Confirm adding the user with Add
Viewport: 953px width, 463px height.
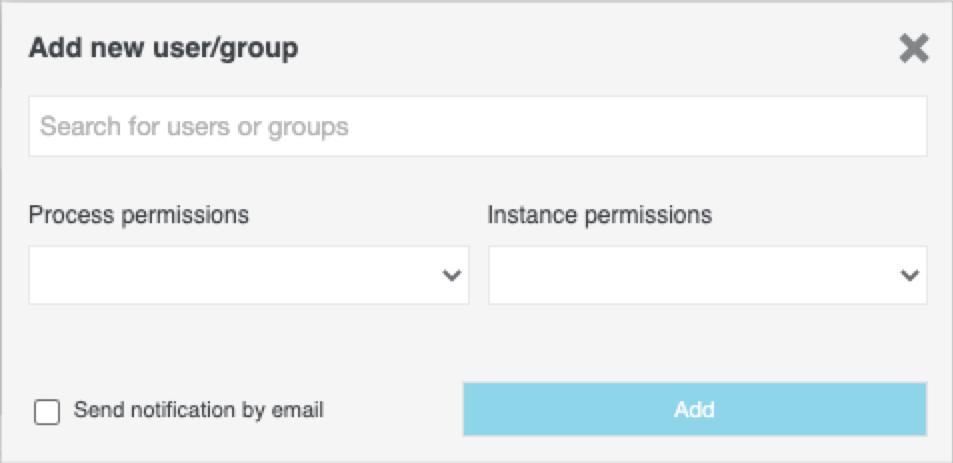pyautogui.click(x=694, y=409)
